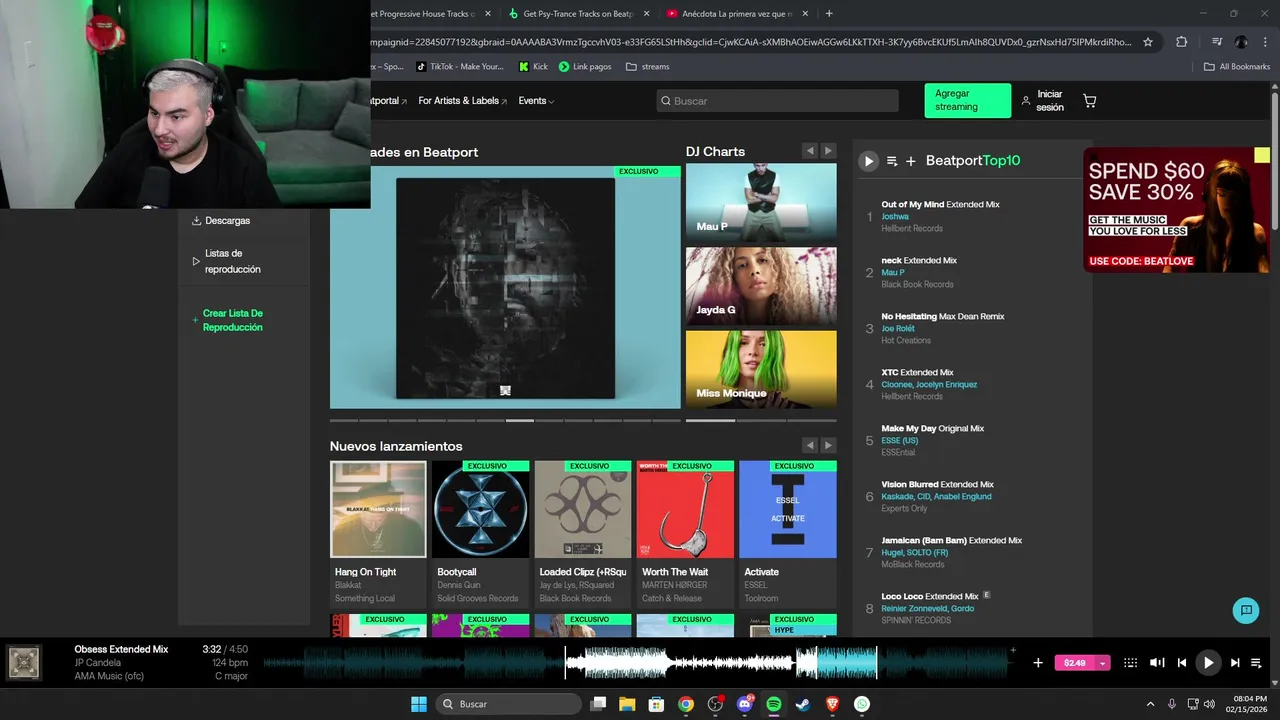
Task: Go to next Nuevos lanzamientos page
Action: (x=828, y=445)
